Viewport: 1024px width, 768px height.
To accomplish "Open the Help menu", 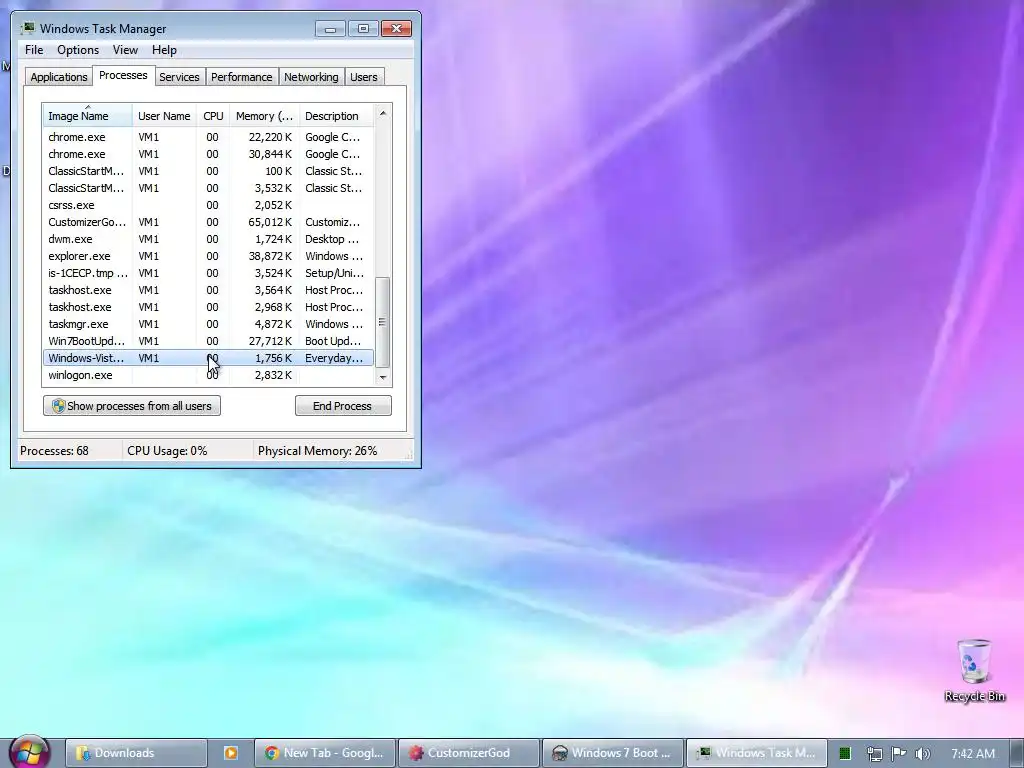I will click(164, 50).
